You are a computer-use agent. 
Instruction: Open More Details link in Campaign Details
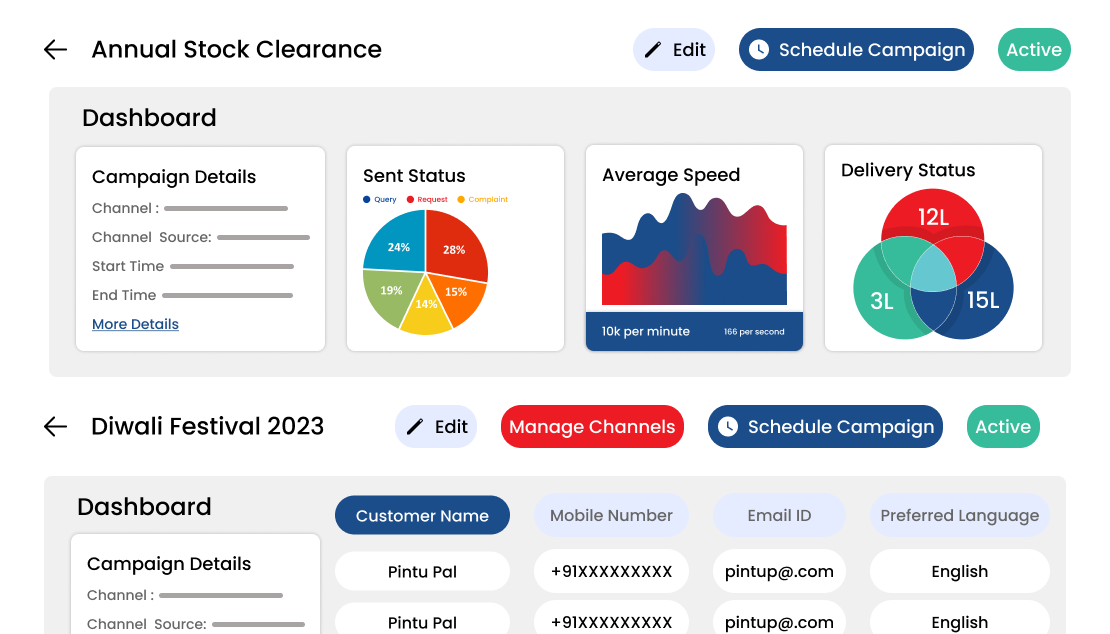click(135, 324)
